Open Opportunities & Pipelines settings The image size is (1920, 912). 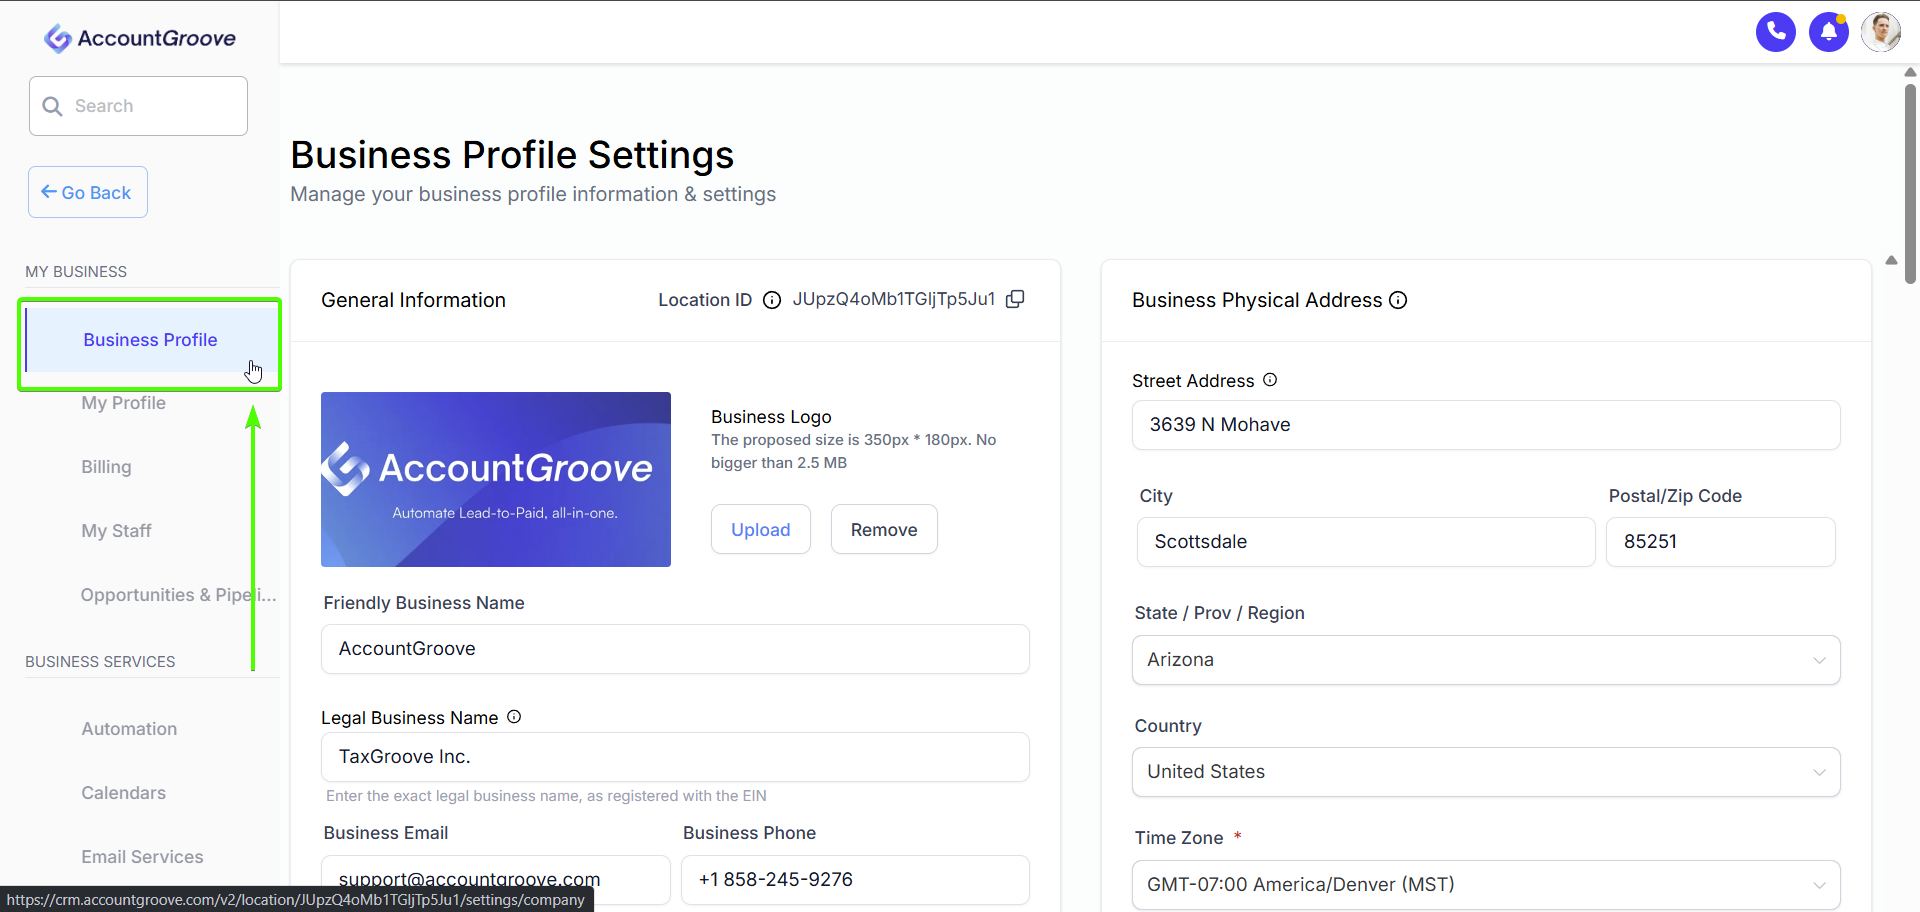178,595
